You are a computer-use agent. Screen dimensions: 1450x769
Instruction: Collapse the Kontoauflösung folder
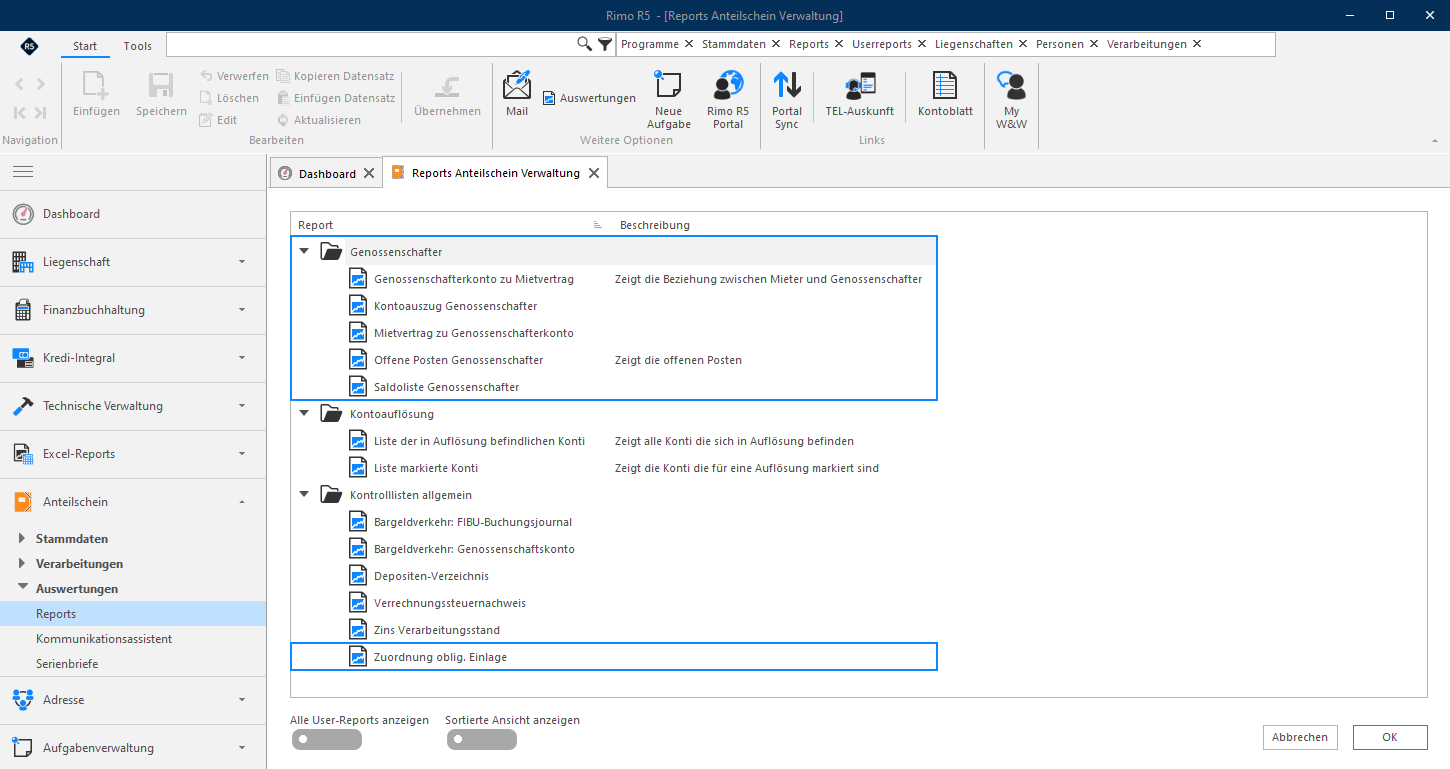[x=304, y=412]
